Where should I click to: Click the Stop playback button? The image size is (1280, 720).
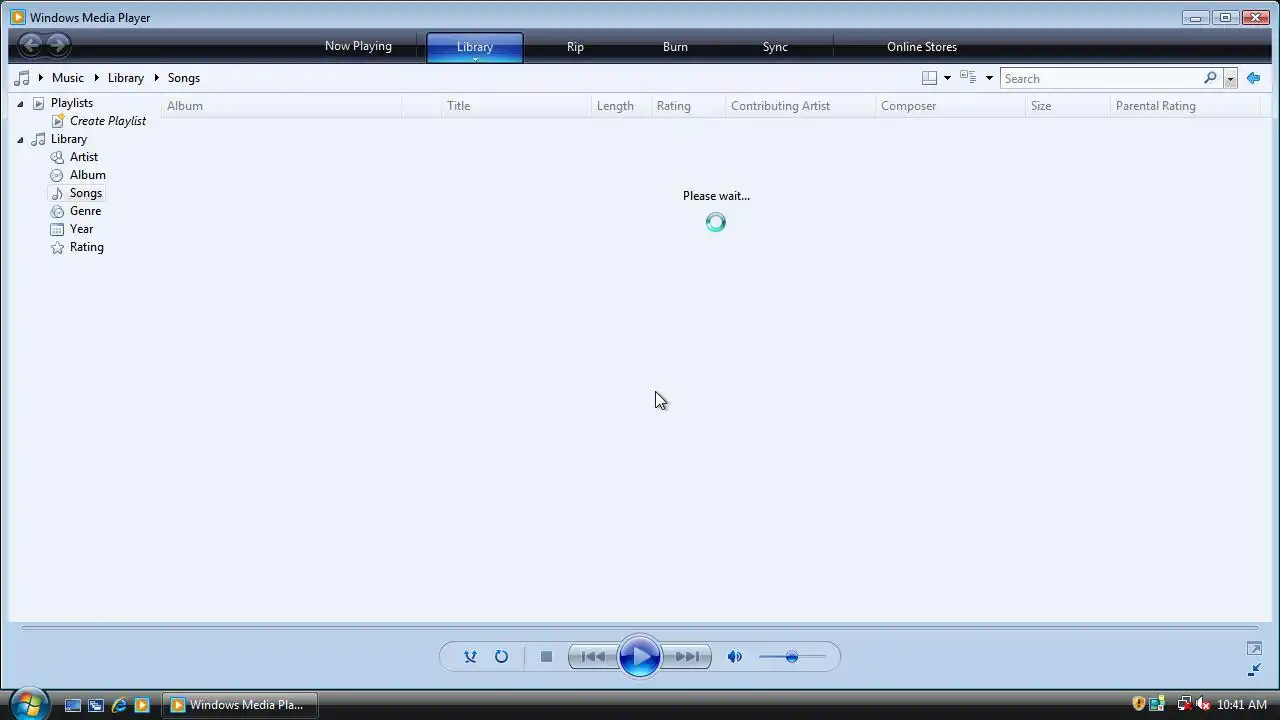click(546, 657)
